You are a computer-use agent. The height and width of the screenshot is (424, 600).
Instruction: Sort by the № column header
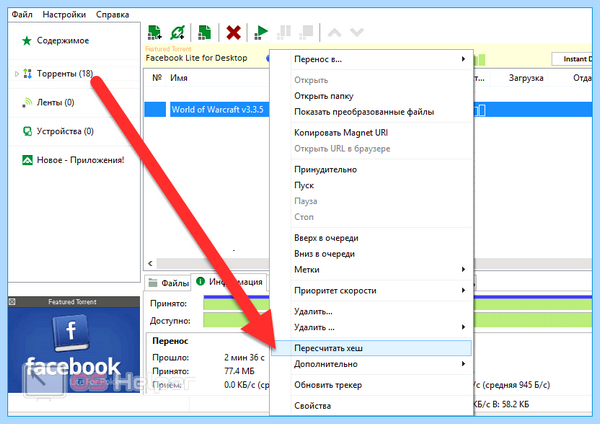coord(157,78)
